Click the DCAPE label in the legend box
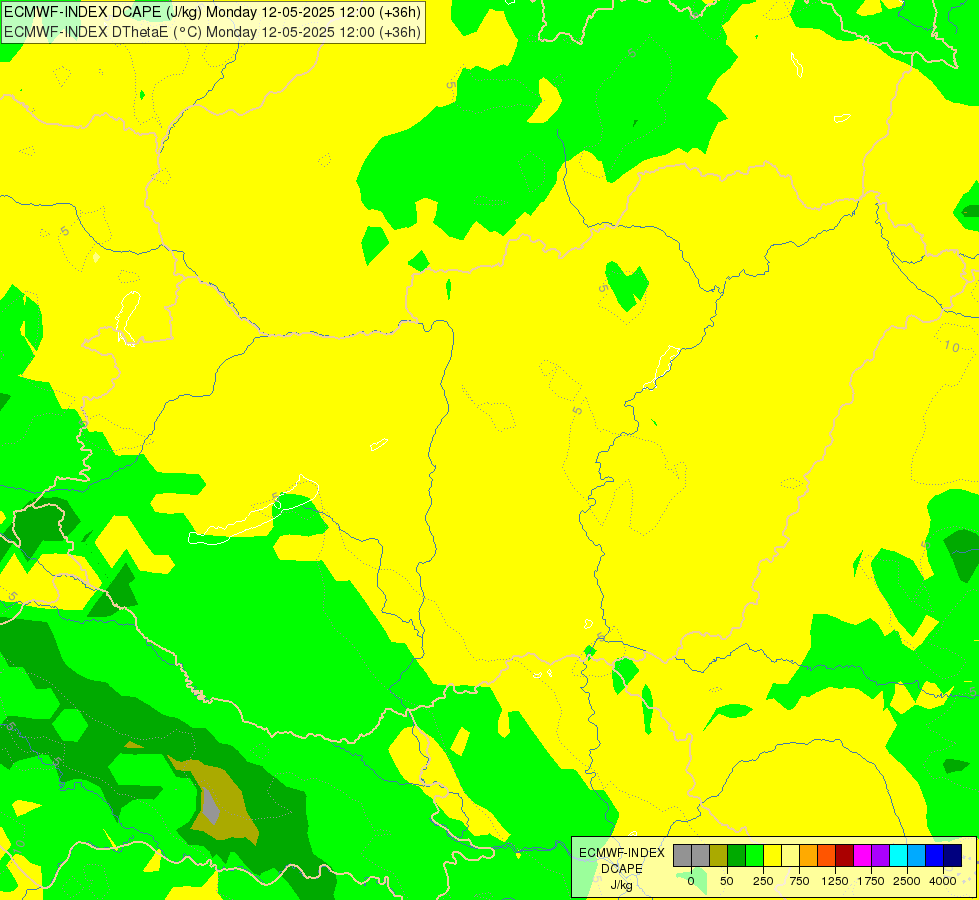Viewport: 979px width, 900px height. point(622,869)
